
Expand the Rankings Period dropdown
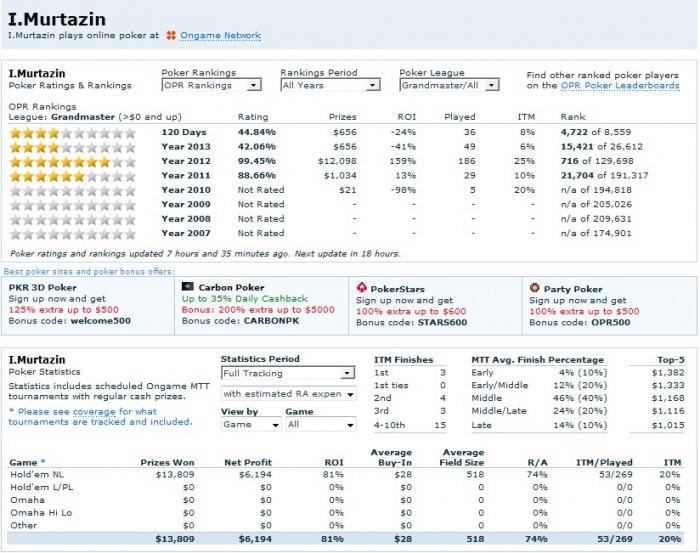tap(329, 86)
